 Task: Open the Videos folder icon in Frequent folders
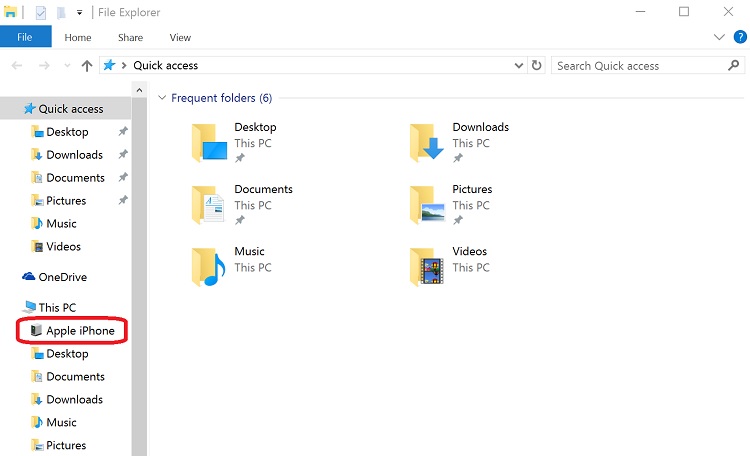click(427, 267)
